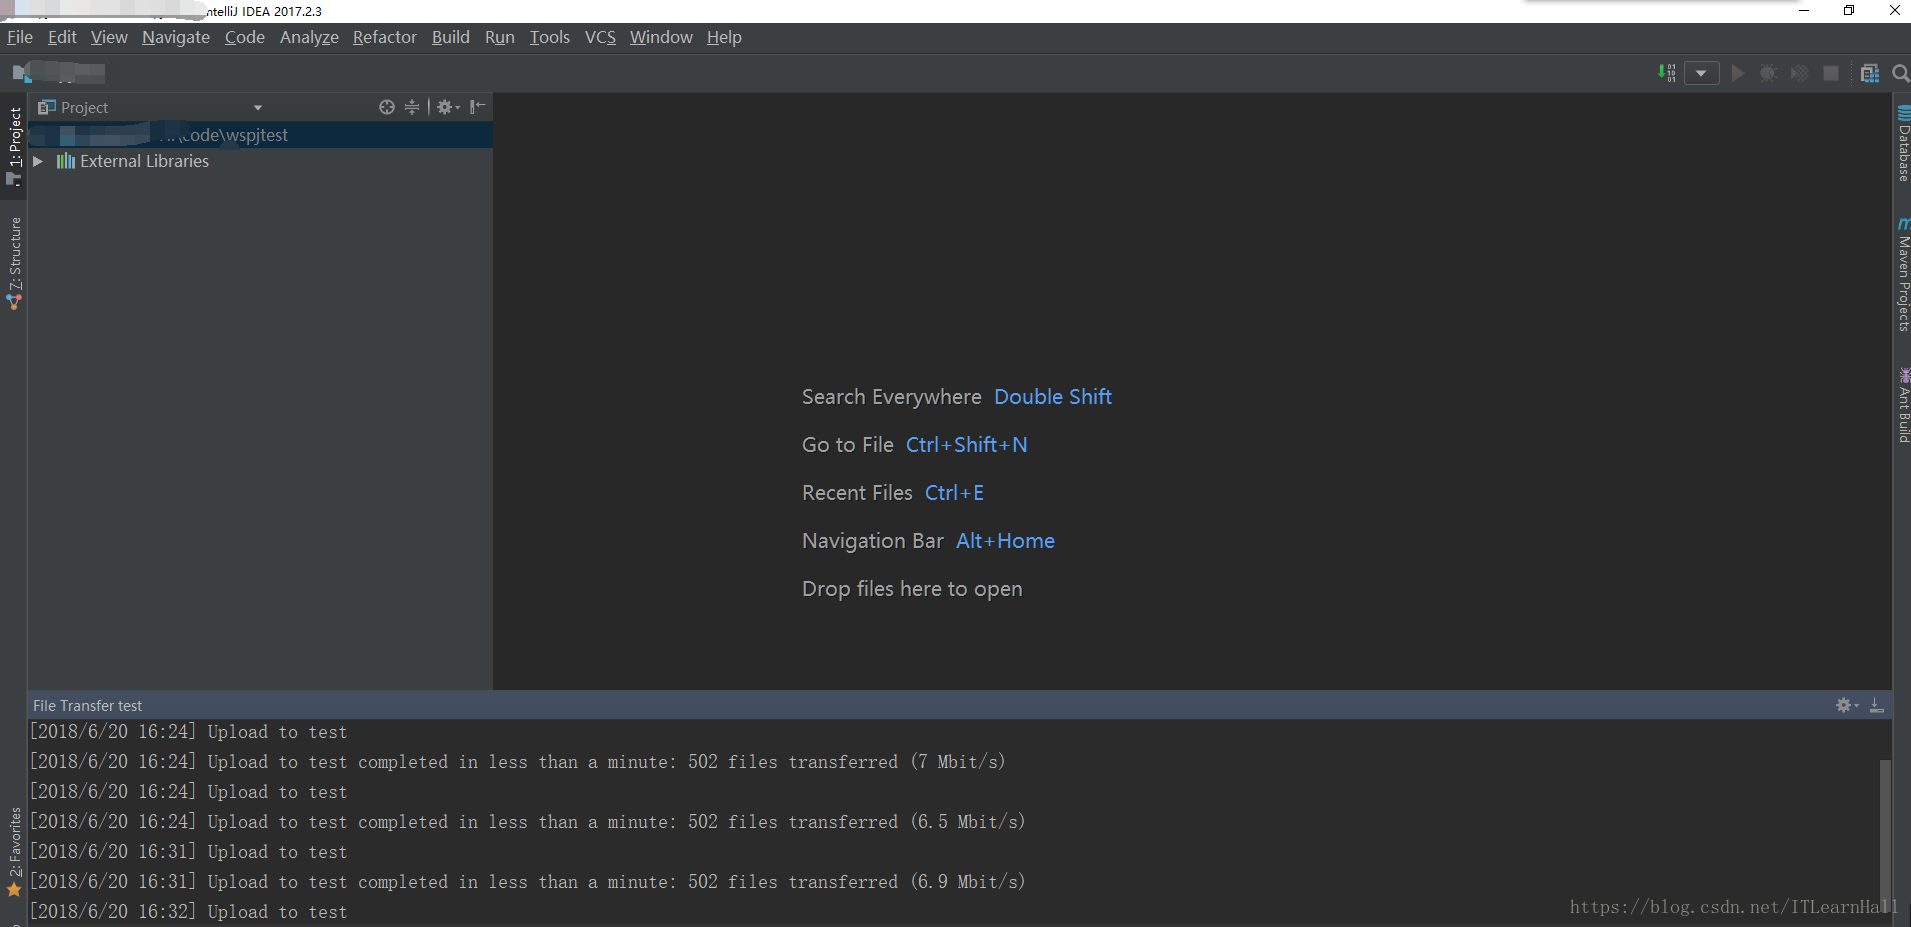Click the Debug bug icon
The image size is (1911, 927).
1768,73
